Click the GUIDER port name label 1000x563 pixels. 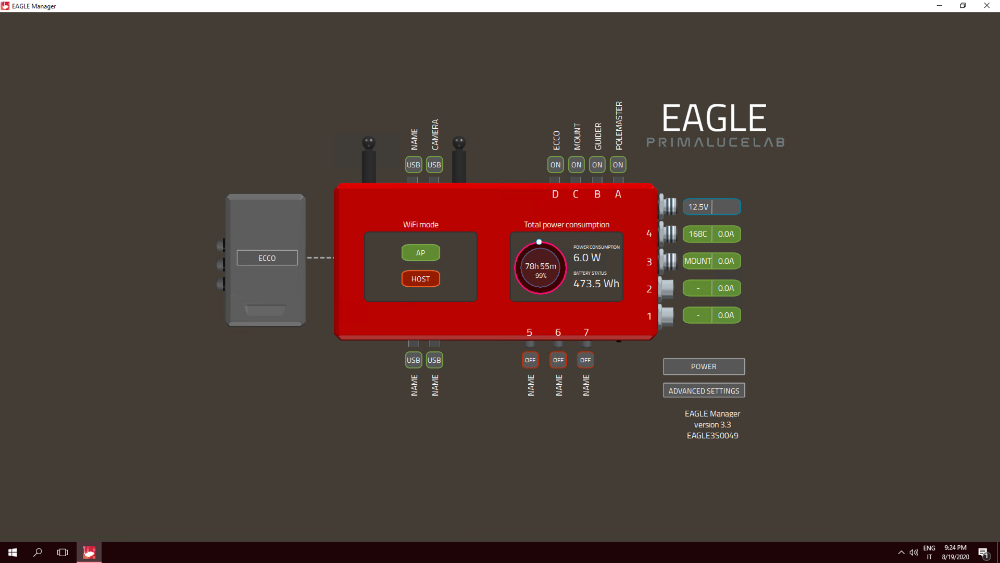pyautogui.click(x=598, y=136)
